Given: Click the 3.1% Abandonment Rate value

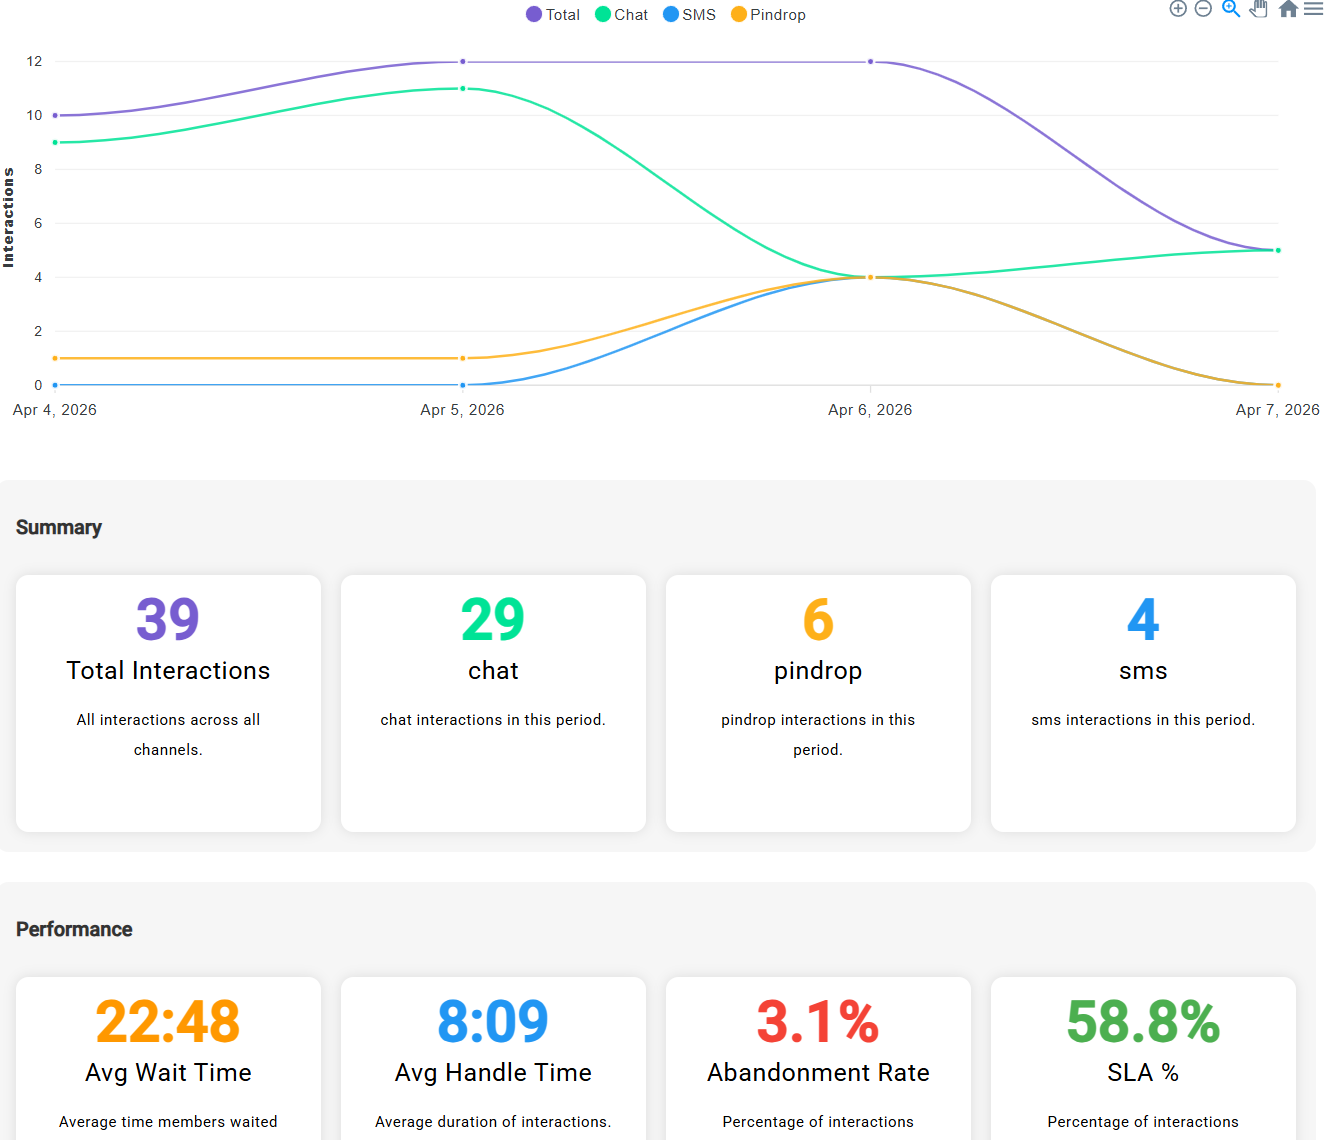Looking at the screenshot, I should tap(818, 1022).
